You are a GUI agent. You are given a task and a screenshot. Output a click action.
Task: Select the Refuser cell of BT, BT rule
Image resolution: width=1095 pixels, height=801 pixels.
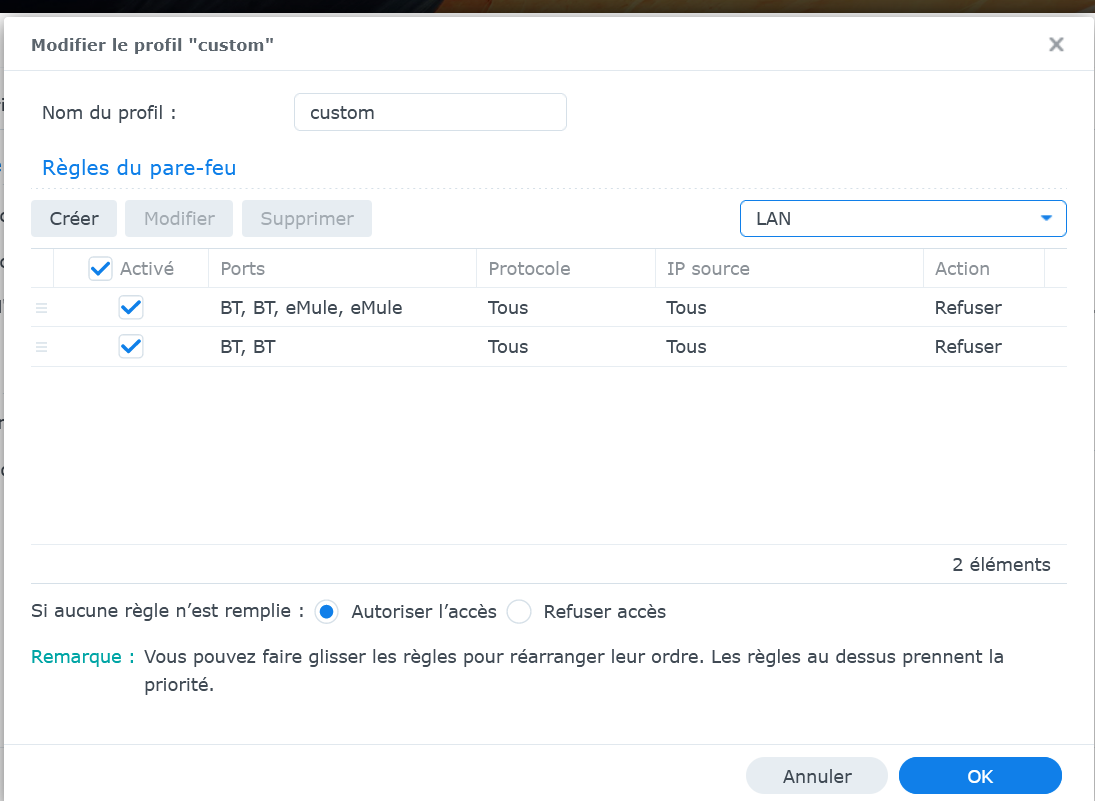[968, 347]
